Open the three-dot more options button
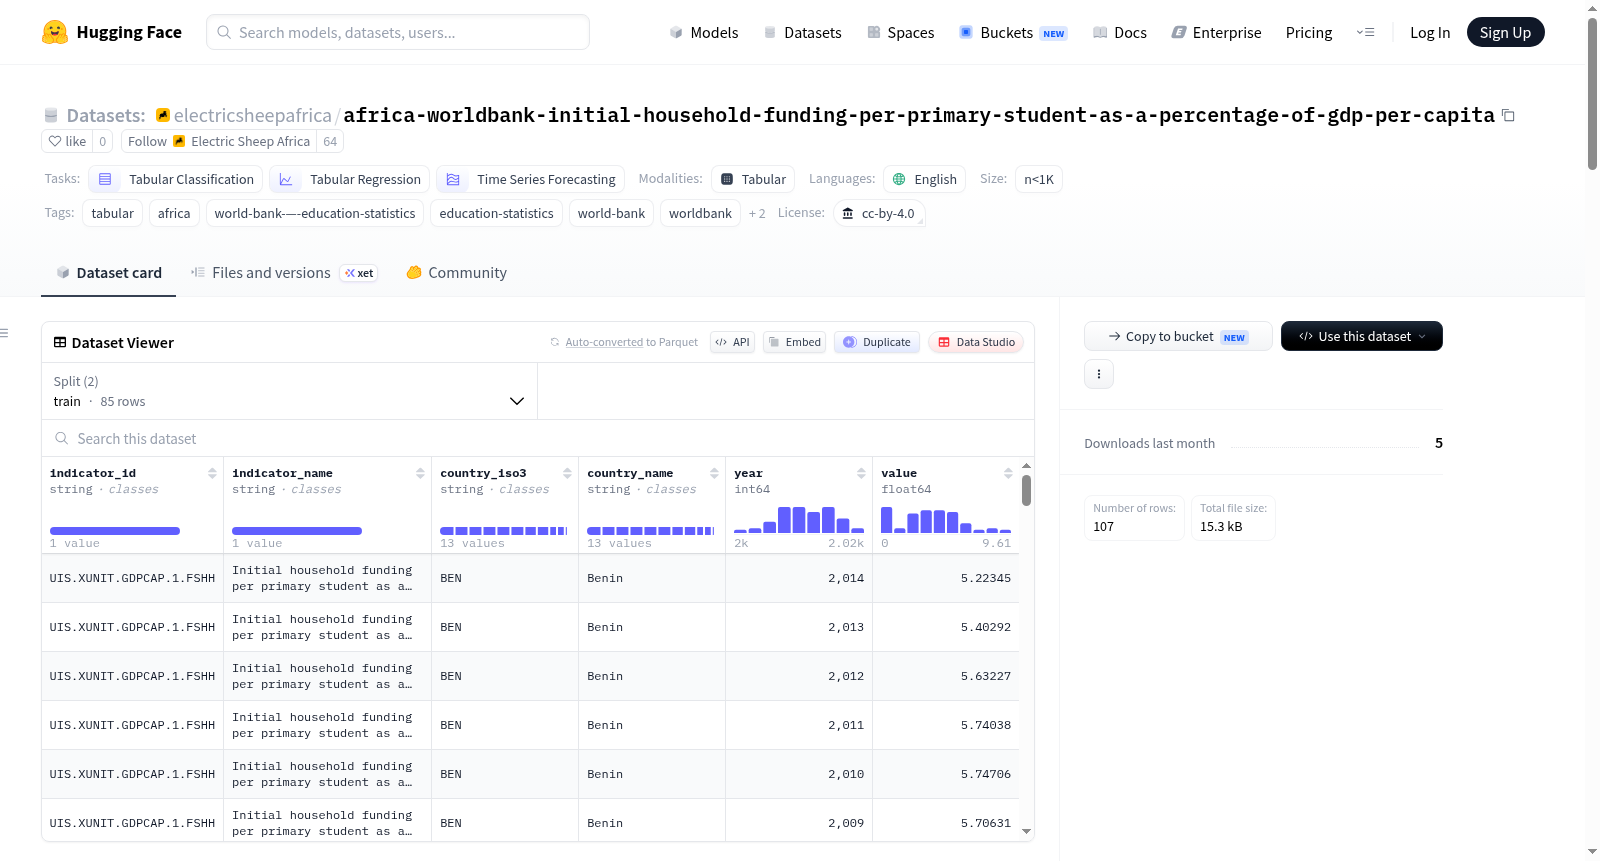The width and height of the screenshot is (1600, 861). [1099, 374]
